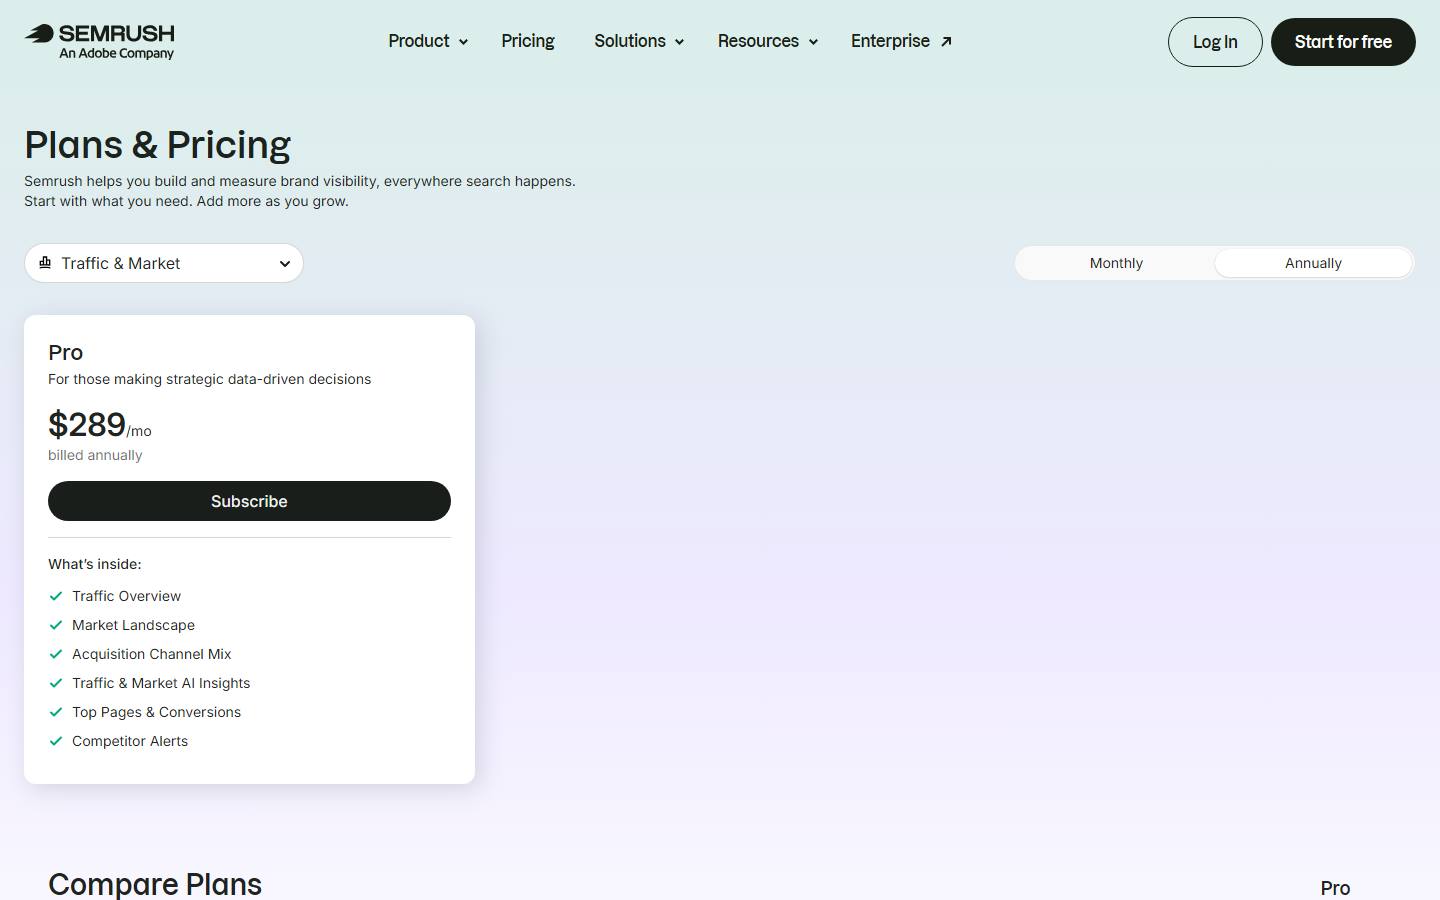This screenshot has width=1440, height=900.
Task: Click the Log In button
Action: point(1215,42)
